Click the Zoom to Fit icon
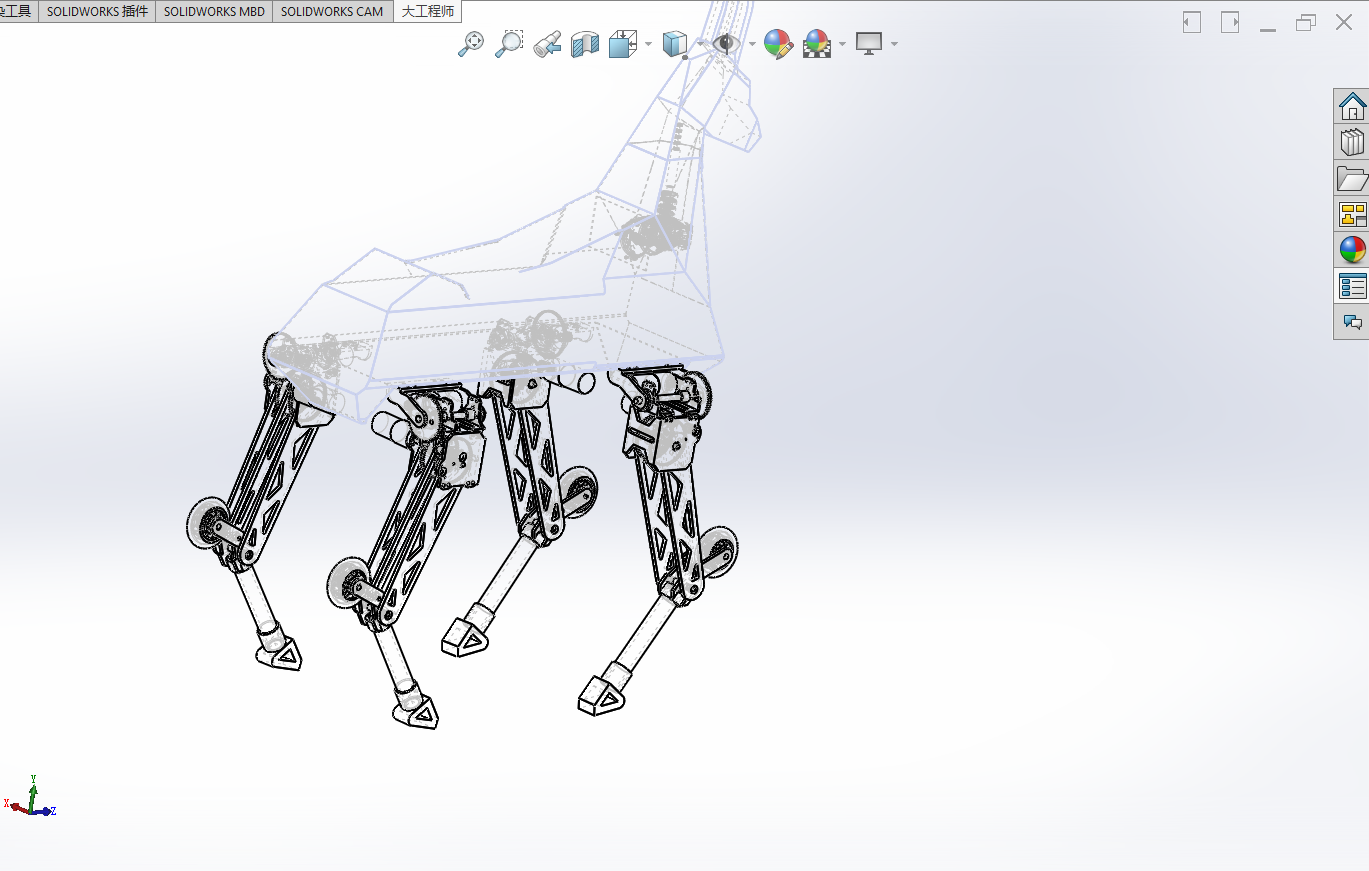The width and height of the screenshot is (1369, 871). click(x=471, y=43)
